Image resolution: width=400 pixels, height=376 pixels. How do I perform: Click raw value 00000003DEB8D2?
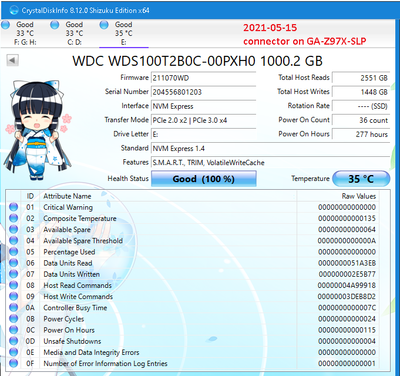pyautogui.click(x=347, y=296)
